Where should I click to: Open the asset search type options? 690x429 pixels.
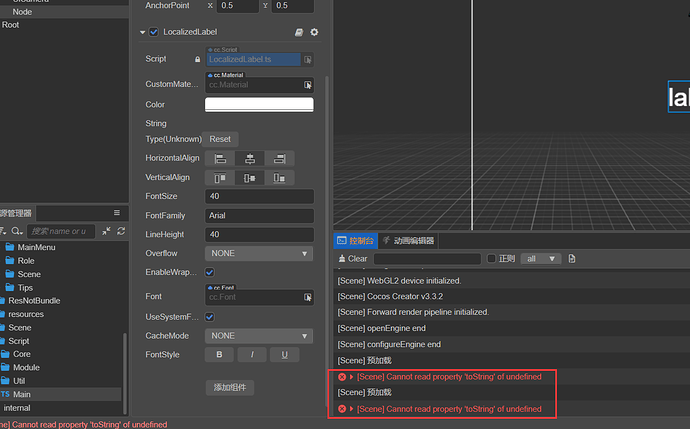coord(17,231)
